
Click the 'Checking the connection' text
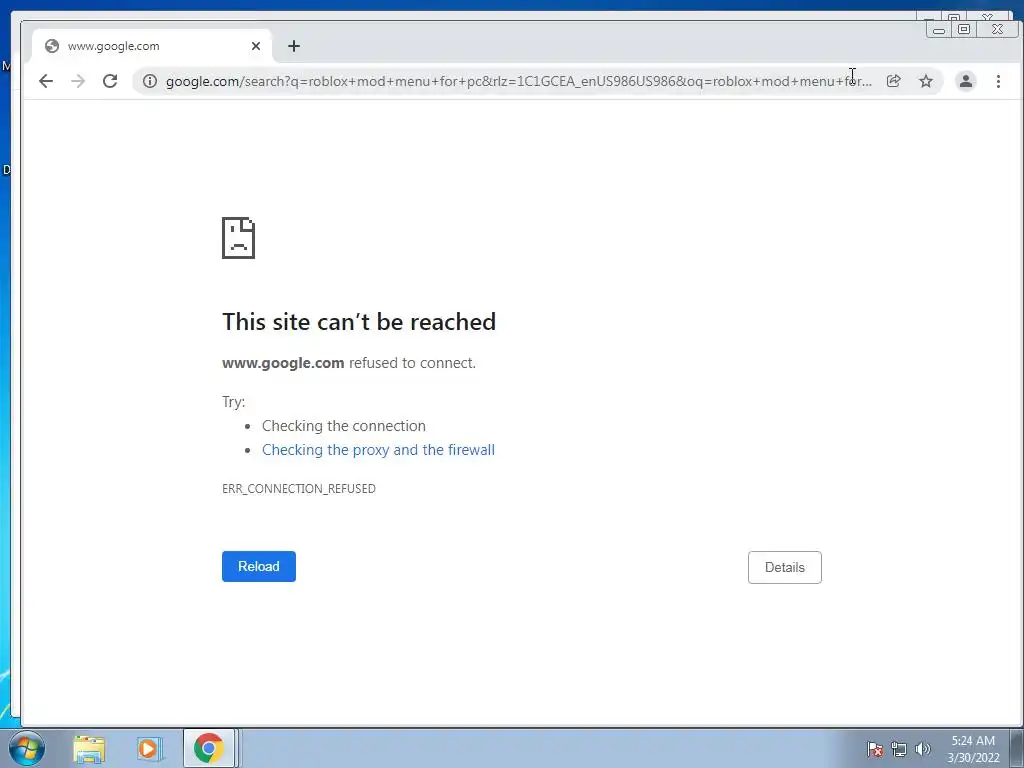344,426
